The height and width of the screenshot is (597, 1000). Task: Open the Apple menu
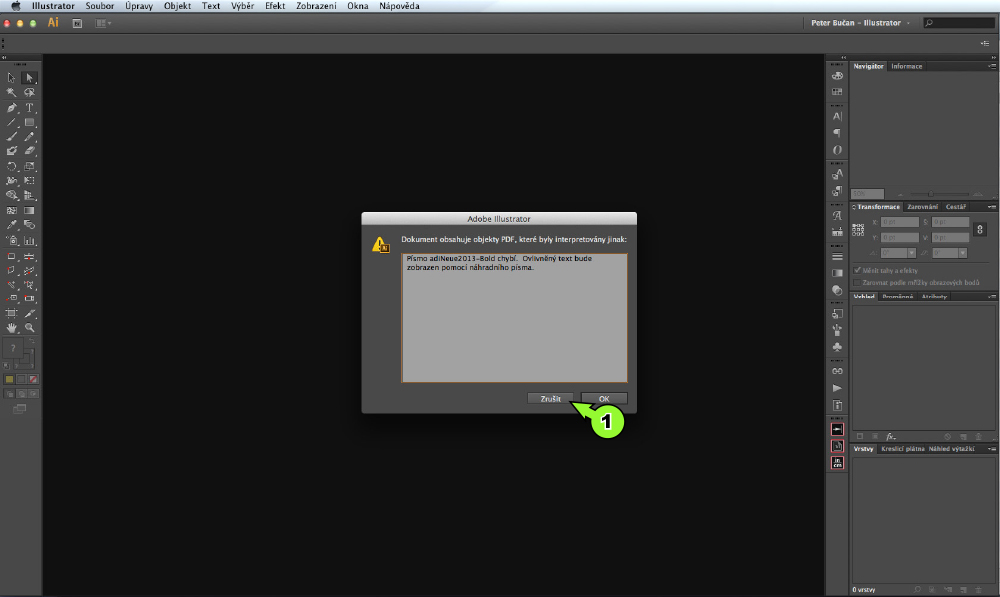point(15,6)
